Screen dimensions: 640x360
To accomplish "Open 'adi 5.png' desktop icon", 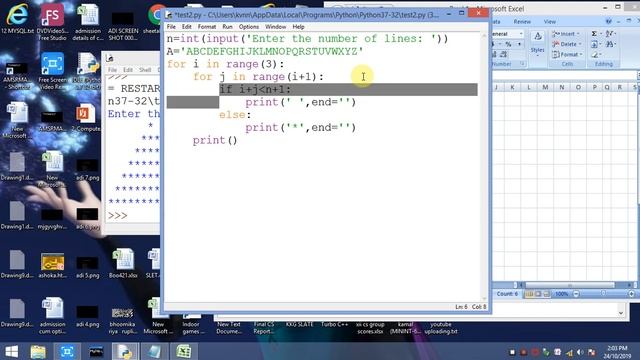I will 87,266.
